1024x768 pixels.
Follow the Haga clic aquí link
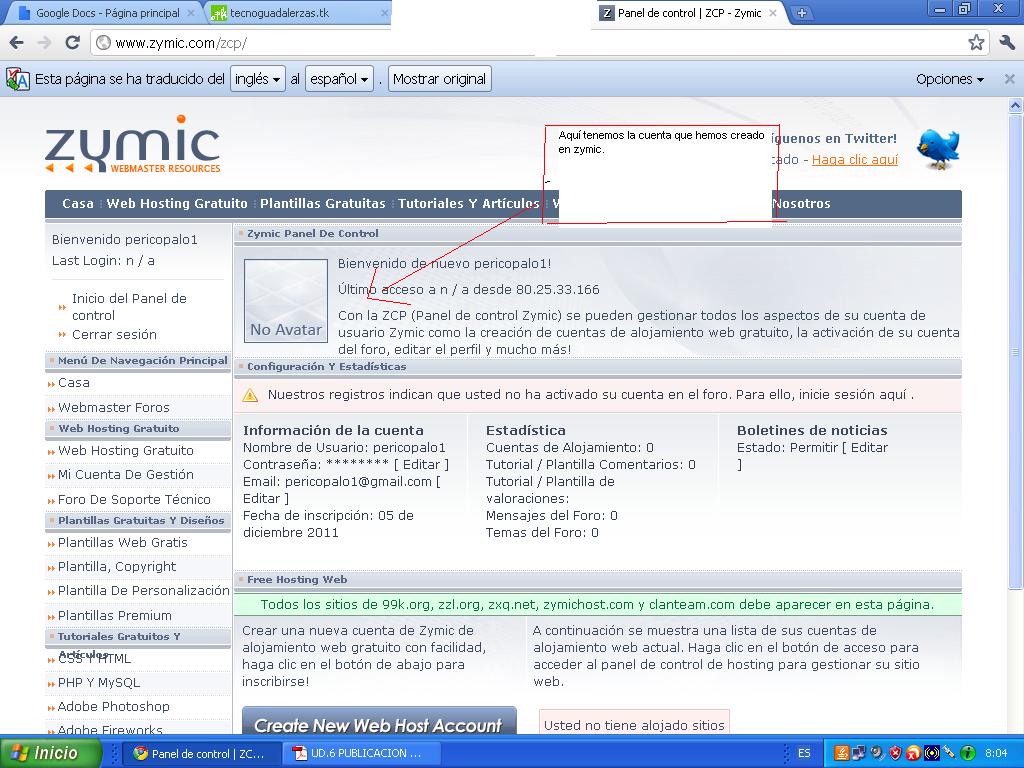click(855, 159)
